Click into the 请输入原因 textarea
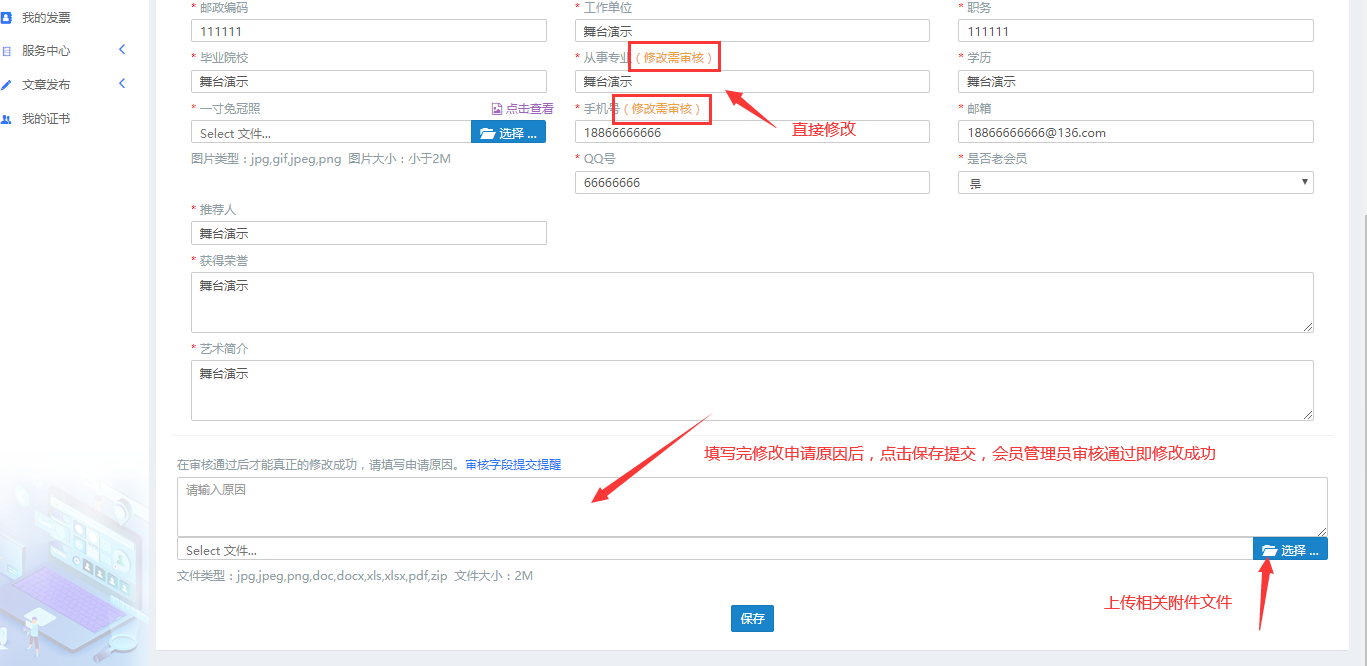This screenshot has width=1367, height=666. click(751, 506)
